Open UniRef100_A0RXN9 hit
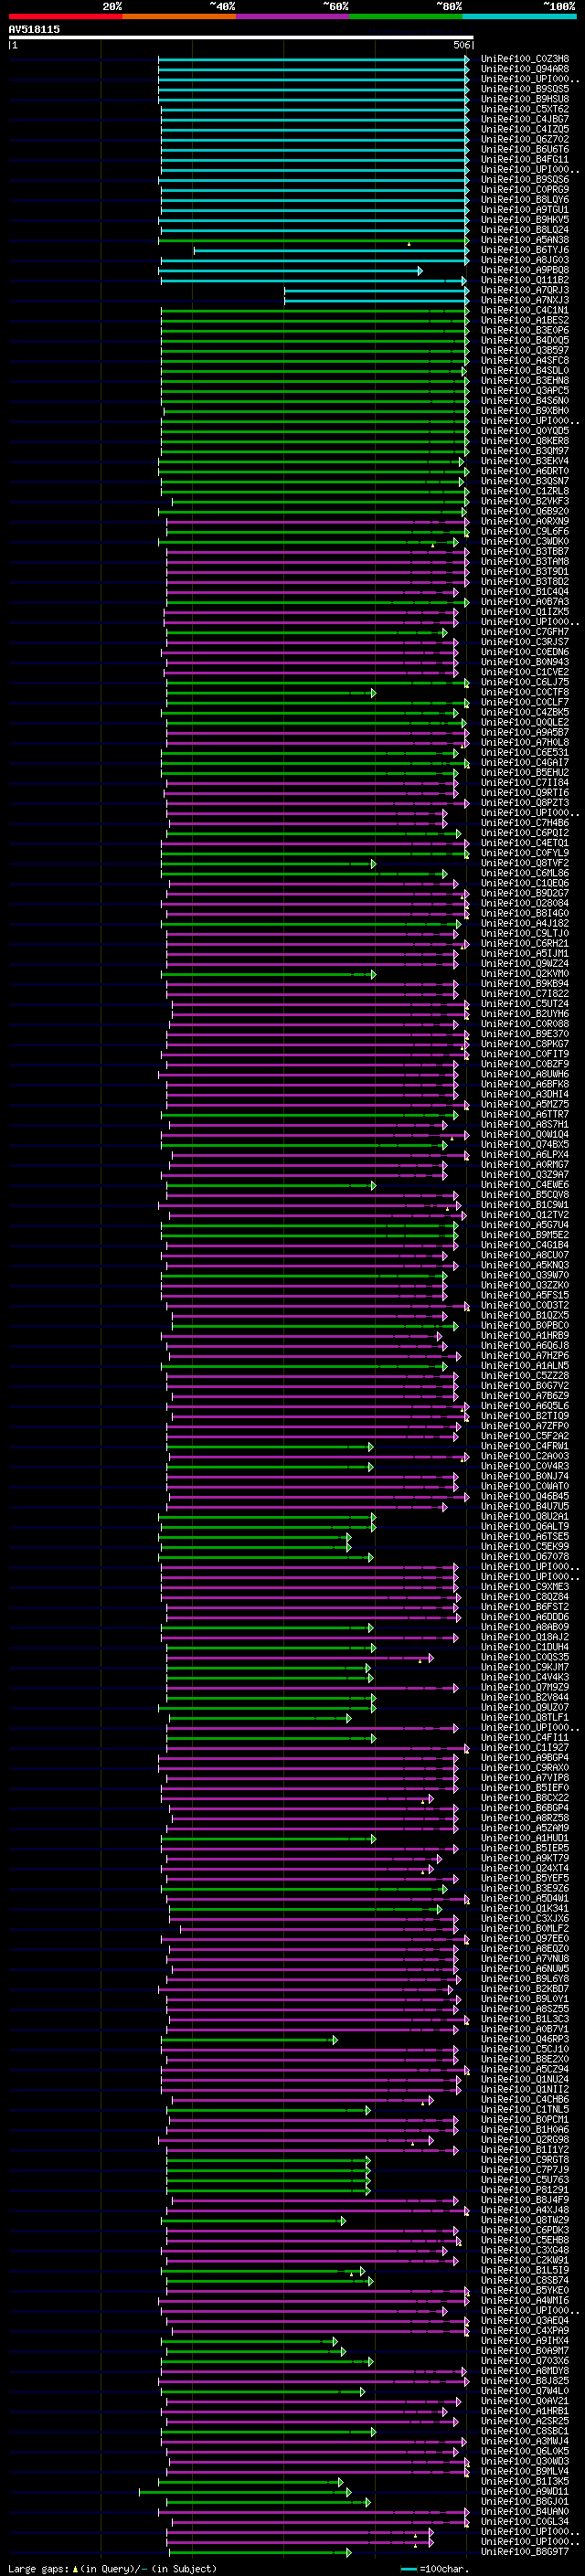This screenshot has height=2576, width=585. 525,521
